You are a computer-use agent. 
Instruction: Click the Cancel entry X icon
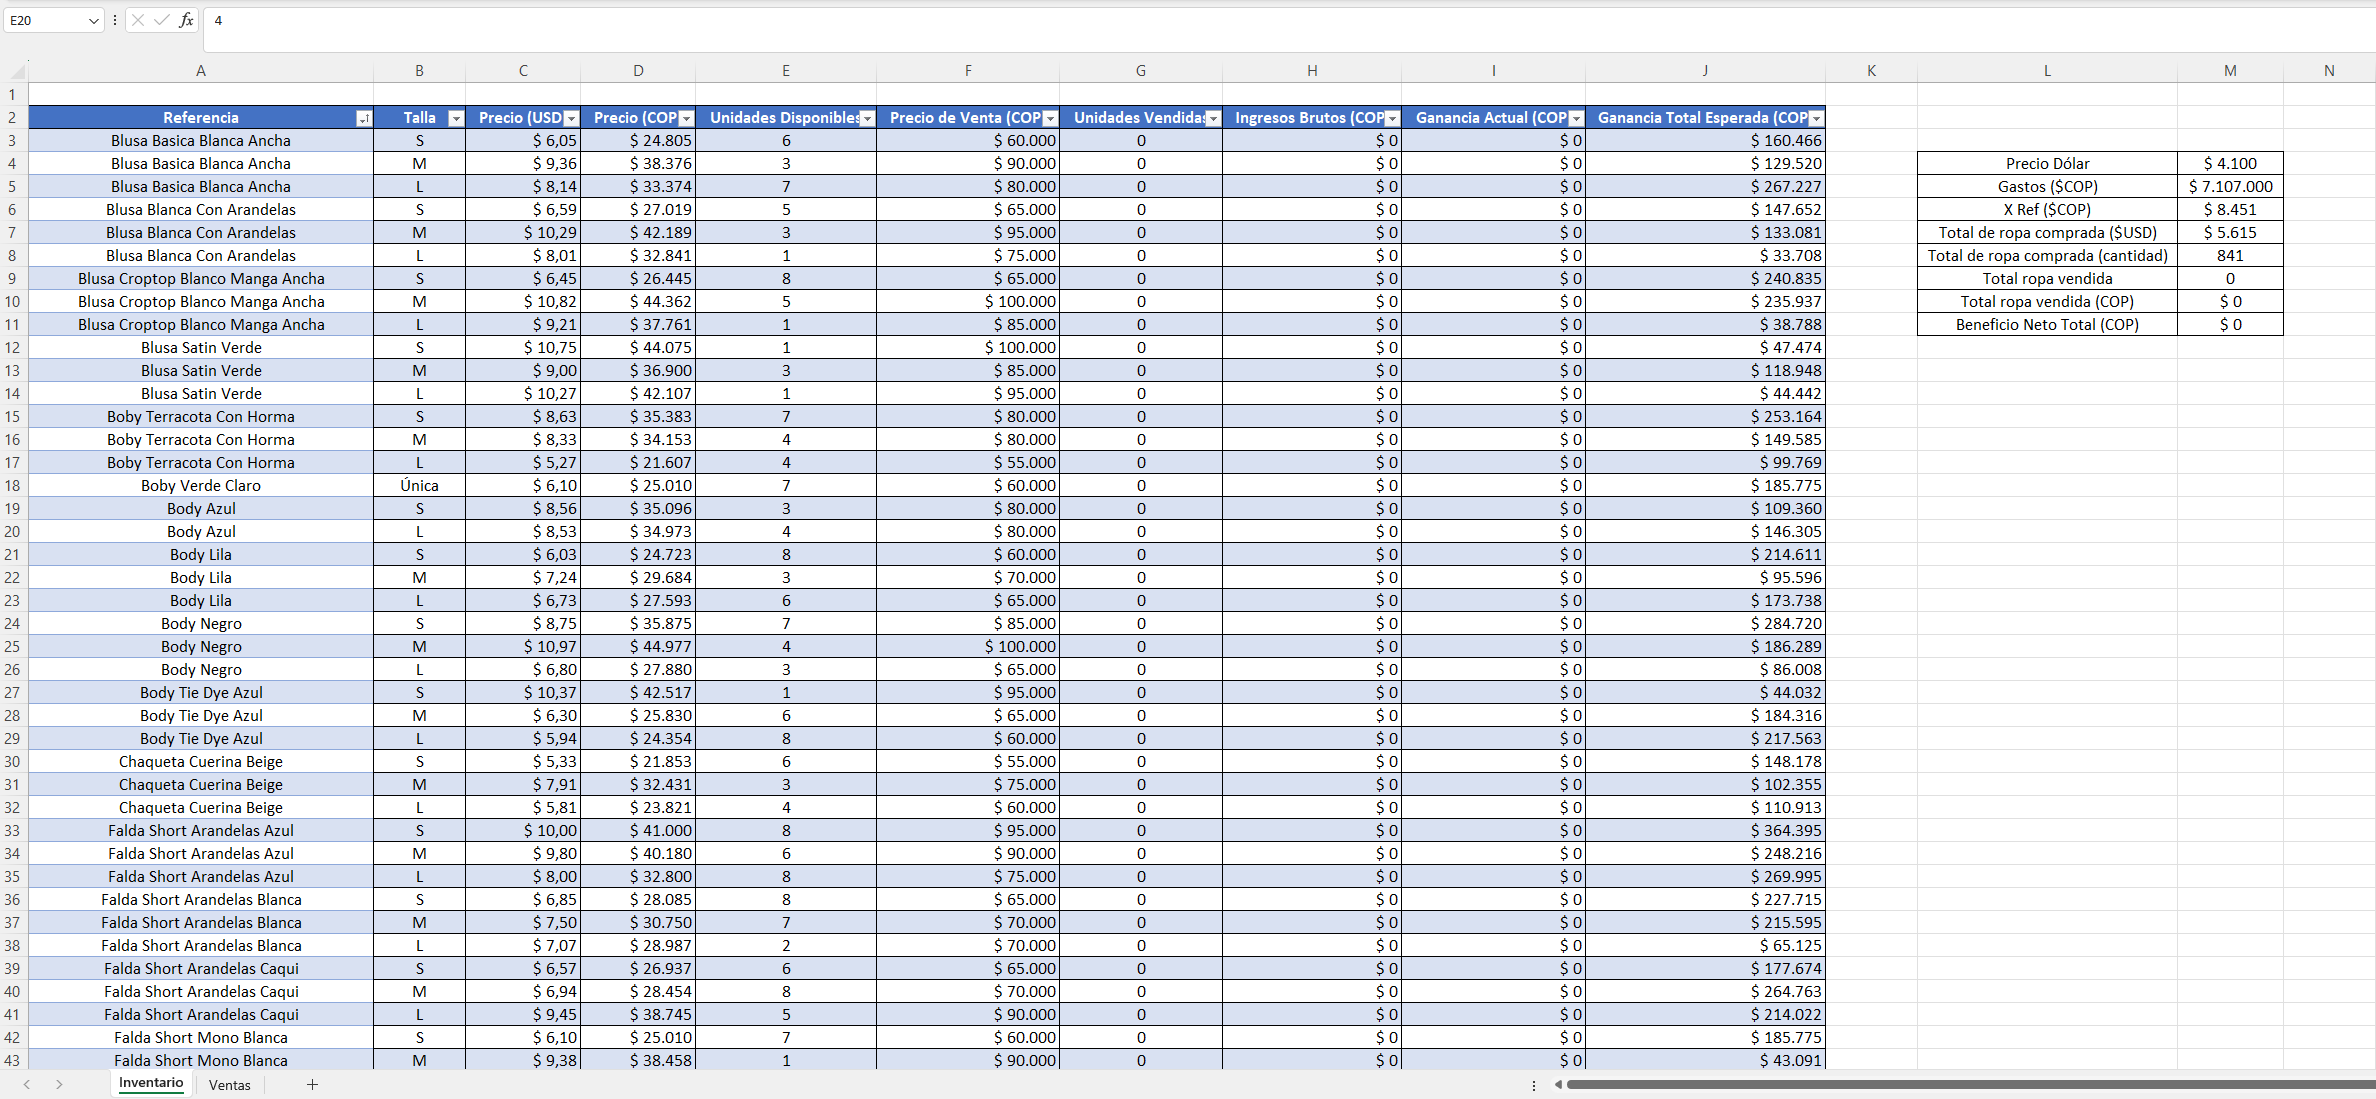138,20
